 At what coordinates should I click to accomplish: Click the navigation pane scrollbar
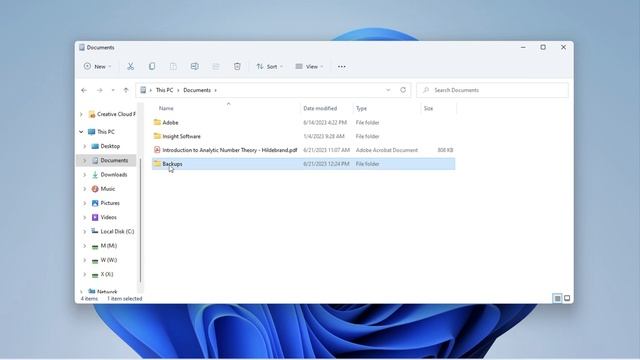click(x=140, y=220)
